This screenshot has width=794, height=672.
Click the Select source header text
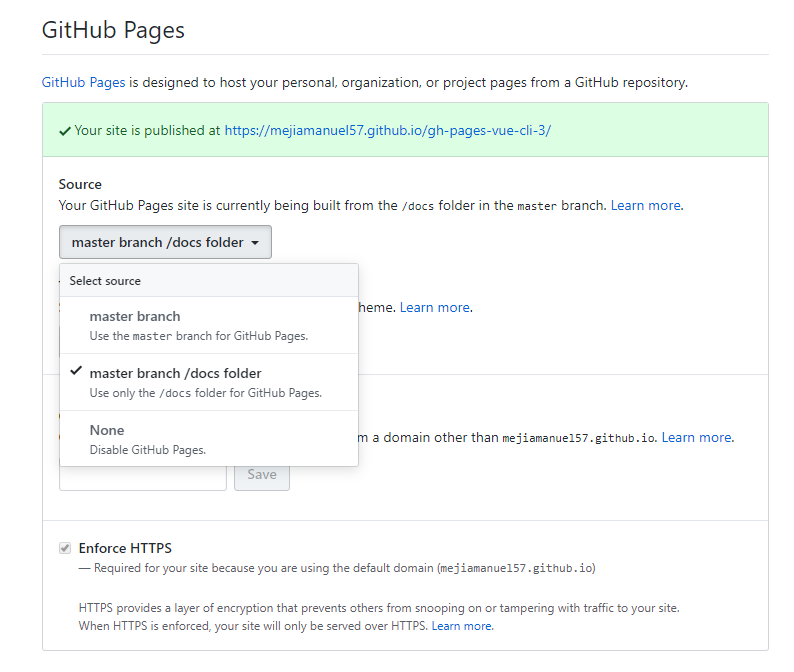click(105, 281)
